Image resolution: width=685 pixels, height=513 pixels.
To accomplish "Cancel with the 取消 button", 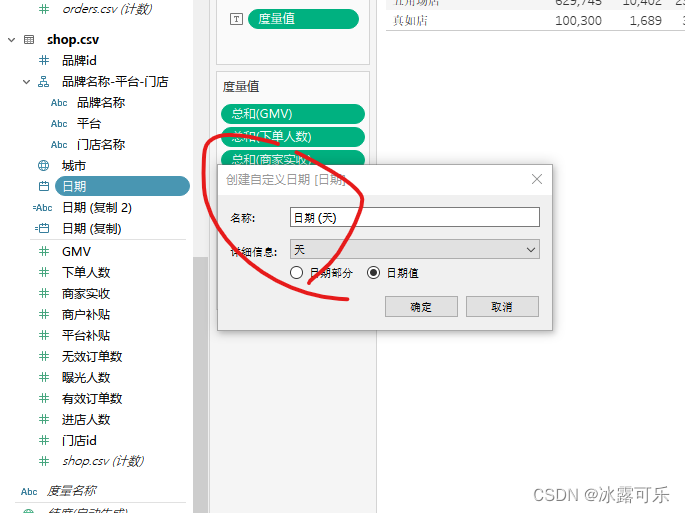I will click(502, 306).
